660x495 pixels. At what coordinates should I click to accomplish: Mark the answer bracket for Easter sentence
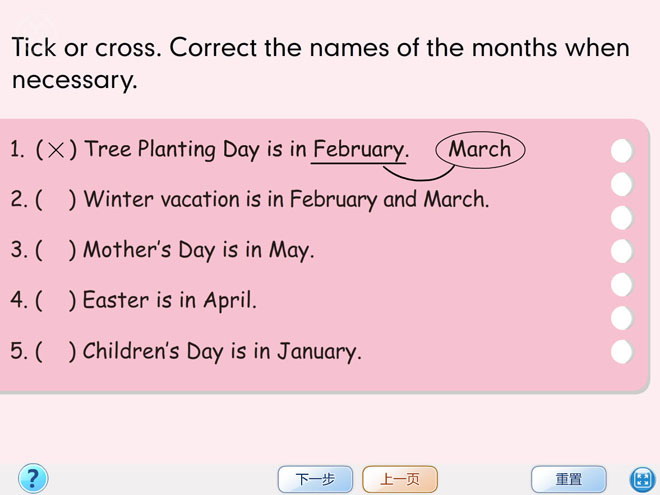coord(56,300)
